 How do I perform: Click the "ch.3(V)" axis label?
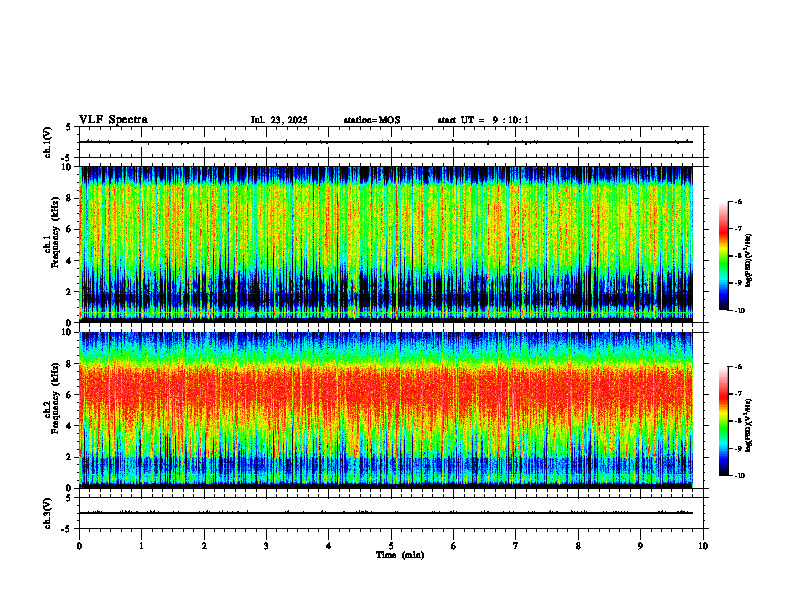pyautogui.click(x=48, y=513)
